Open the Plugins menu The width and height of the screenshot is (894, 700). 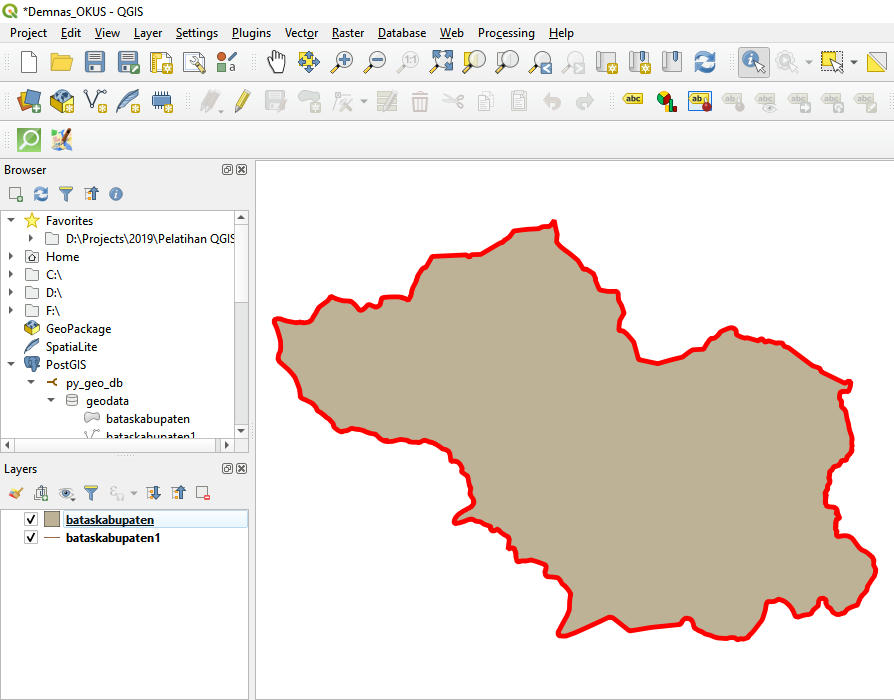pyautogui.click(x=251, y=33)
